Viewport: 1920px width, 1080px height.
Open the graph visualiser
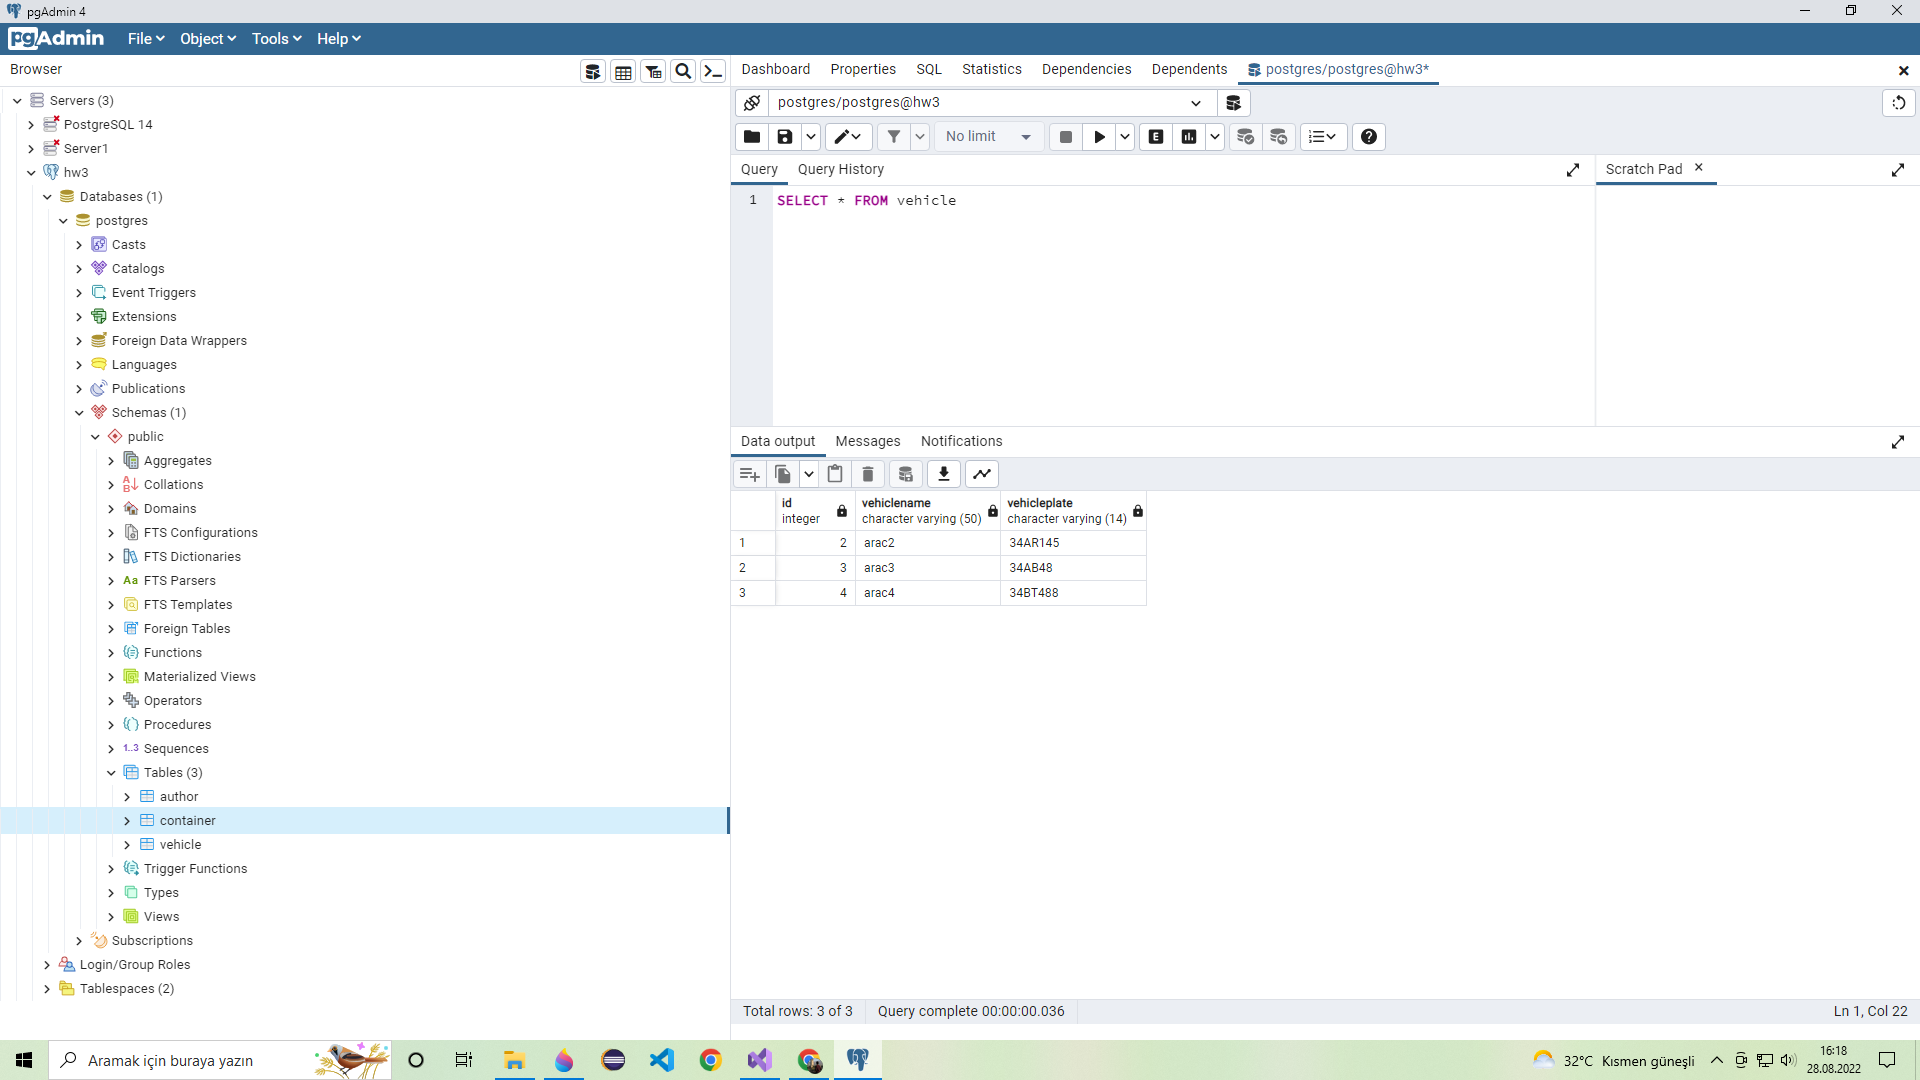pos(982,473)
